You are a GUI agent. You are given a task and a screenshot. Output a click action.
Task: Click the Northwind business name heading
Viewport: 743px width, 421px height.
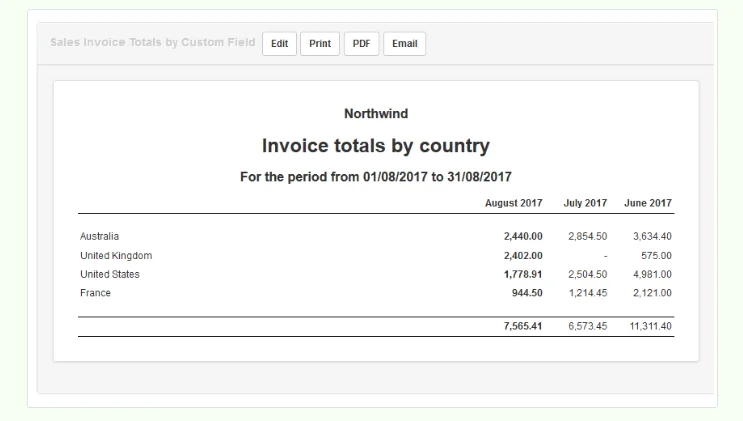click(376, 114)
